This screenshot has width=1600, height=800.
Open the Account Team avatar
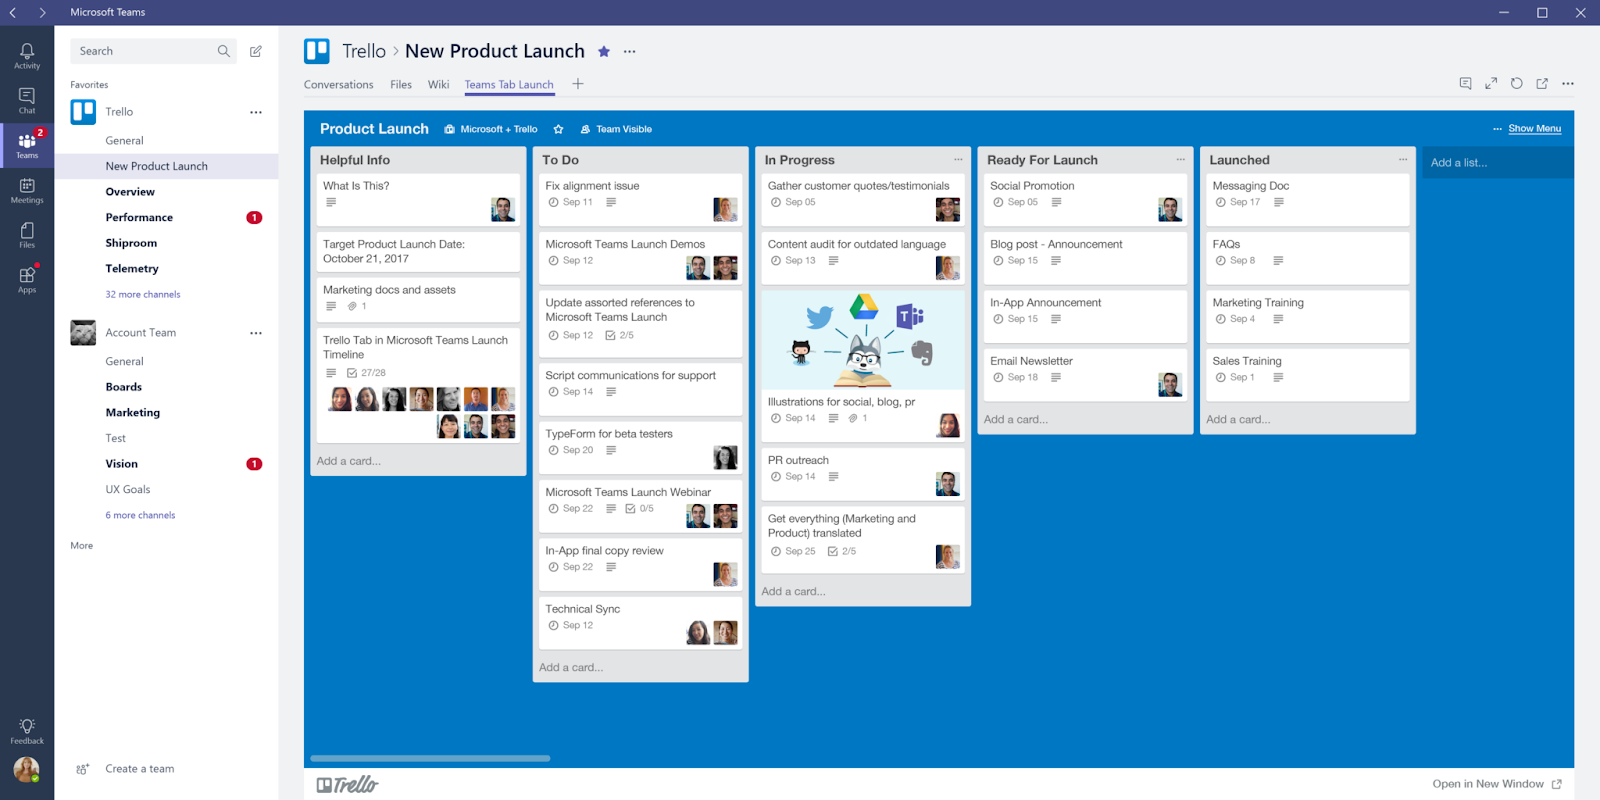click(x=83, y=333)
